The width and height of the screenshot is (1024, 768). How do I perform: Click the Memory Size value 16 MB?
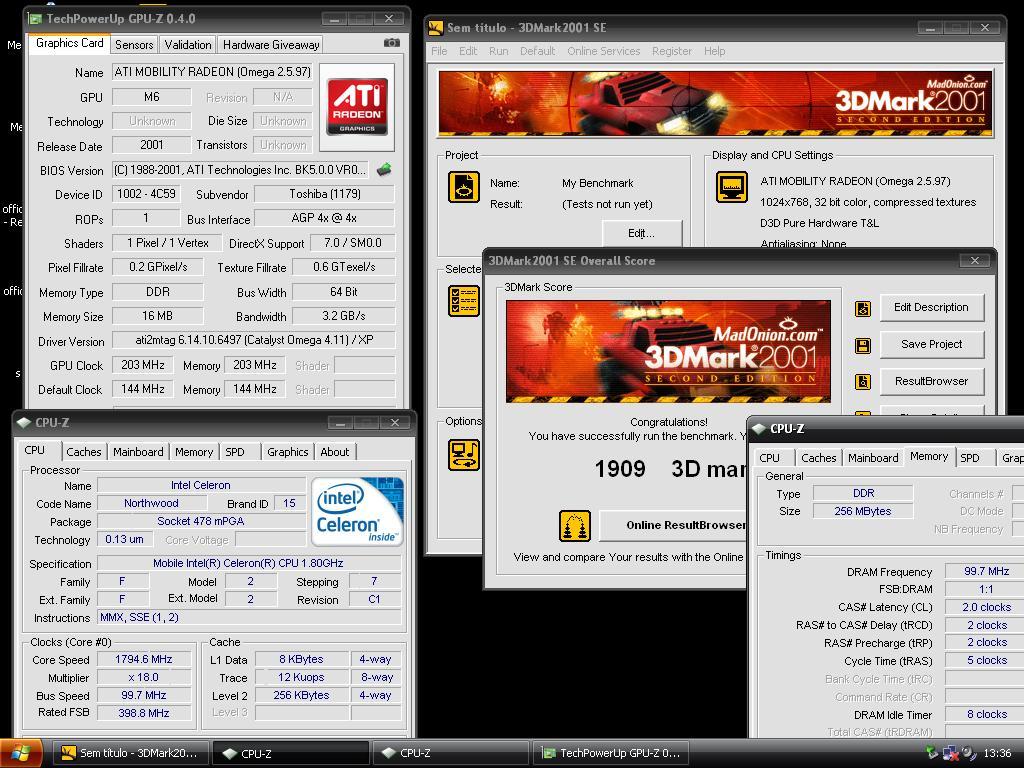click(157, 316)
